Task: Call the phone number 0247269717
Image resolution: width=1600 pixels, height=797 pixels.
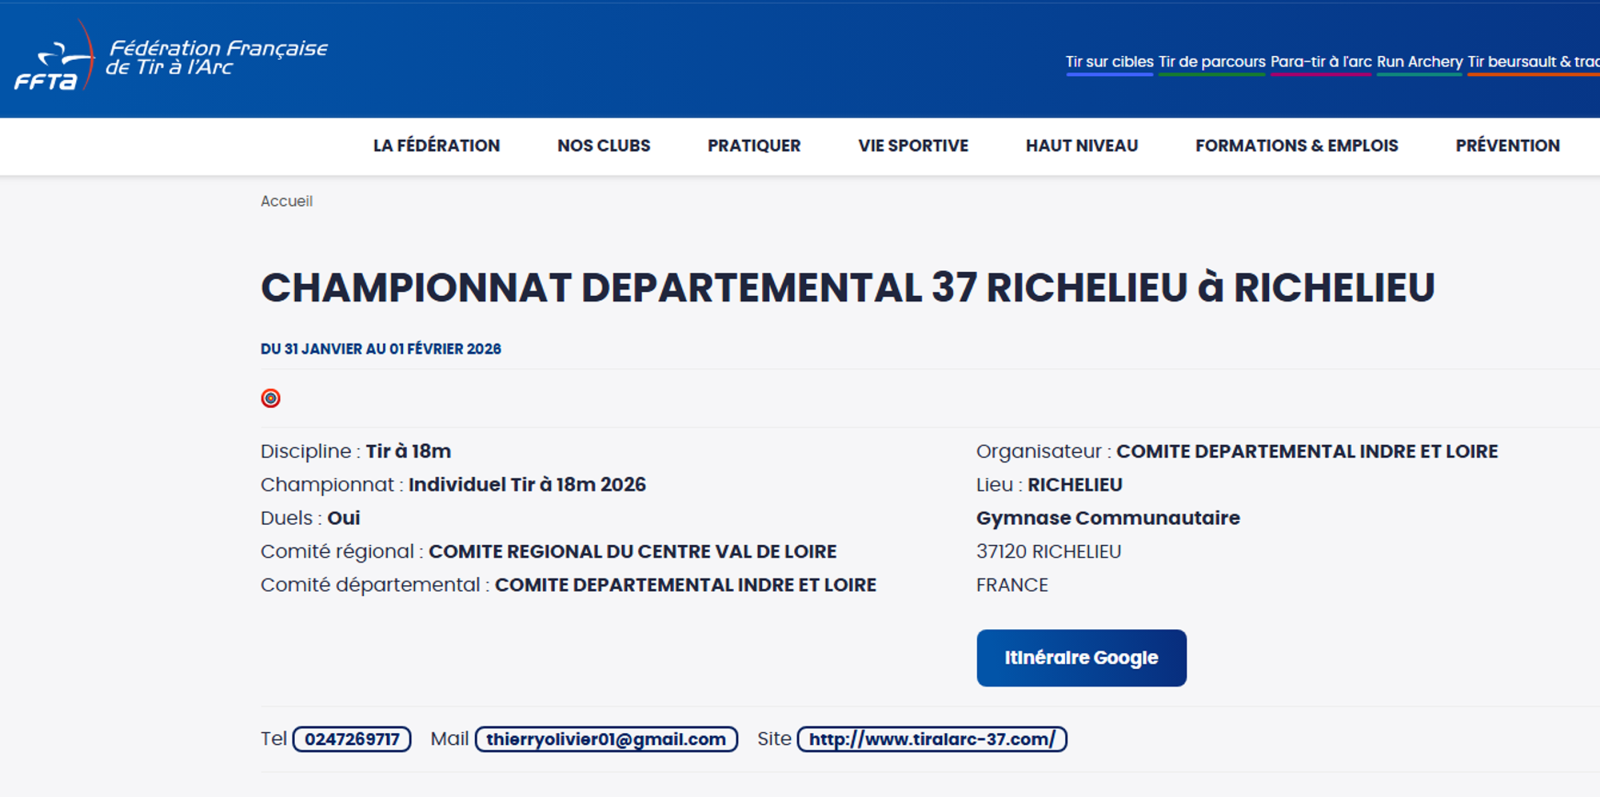Action: (352, 739)
